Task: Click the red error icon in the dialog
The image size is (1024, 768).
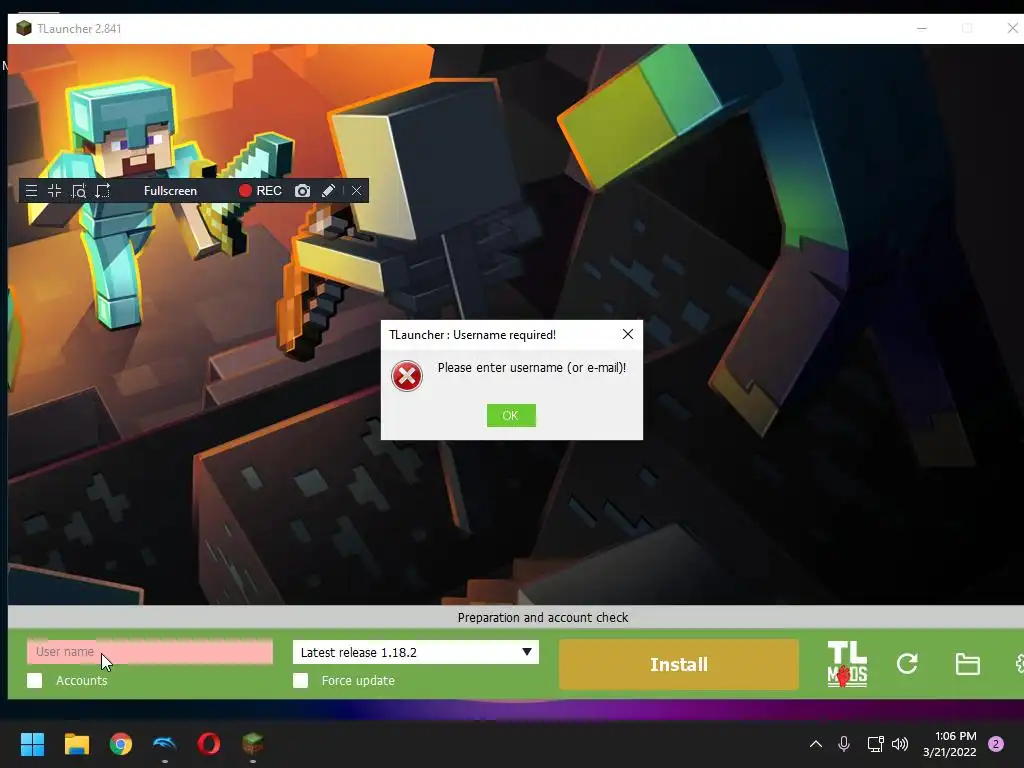Action: 407,376
